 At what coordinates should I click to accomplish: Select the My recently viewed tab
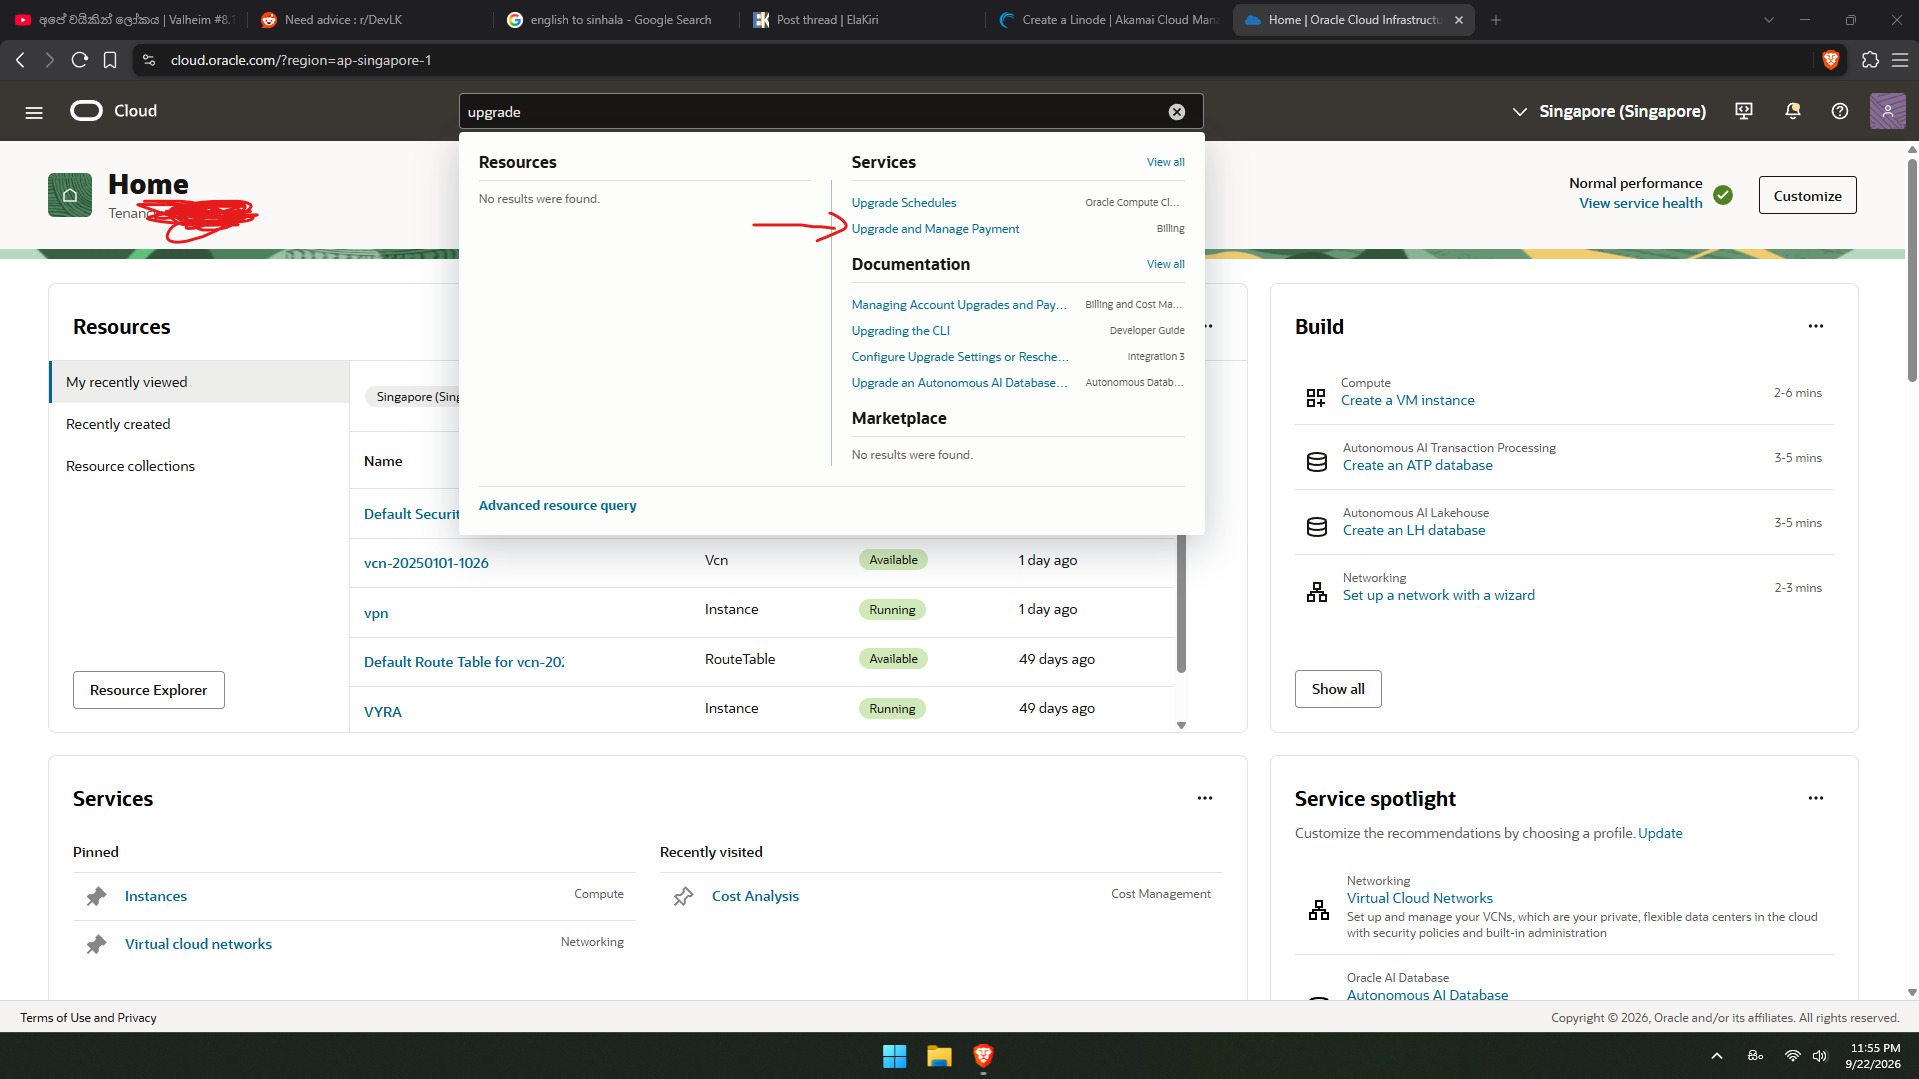click(x=199, y=382)
